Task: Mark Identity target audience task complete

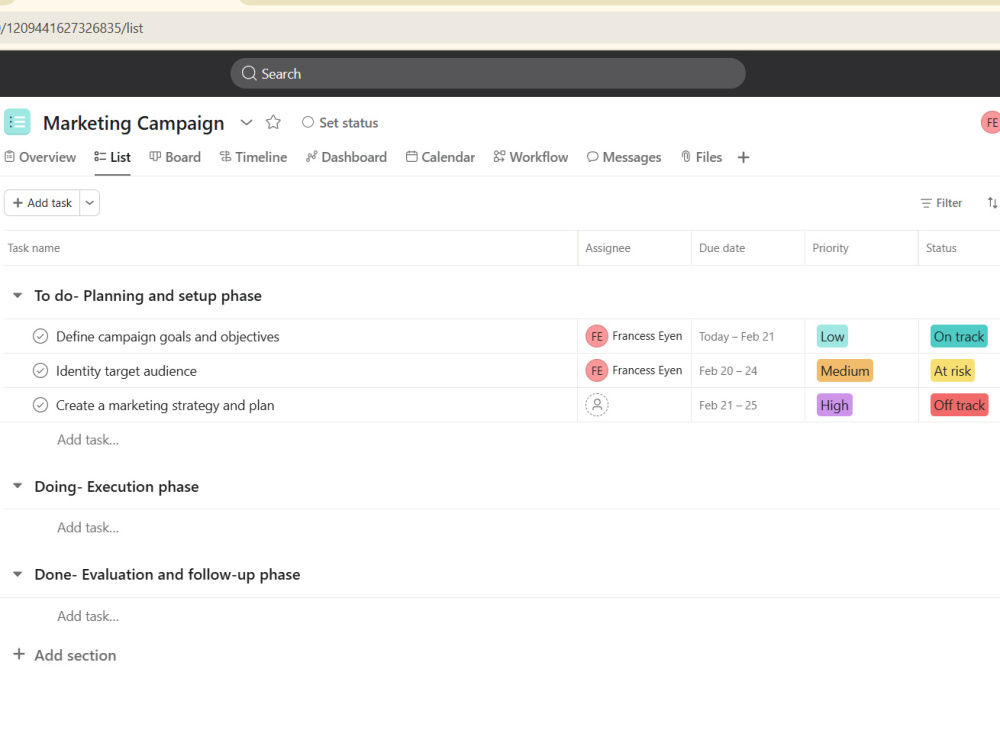Action: [x=40, y=371]
